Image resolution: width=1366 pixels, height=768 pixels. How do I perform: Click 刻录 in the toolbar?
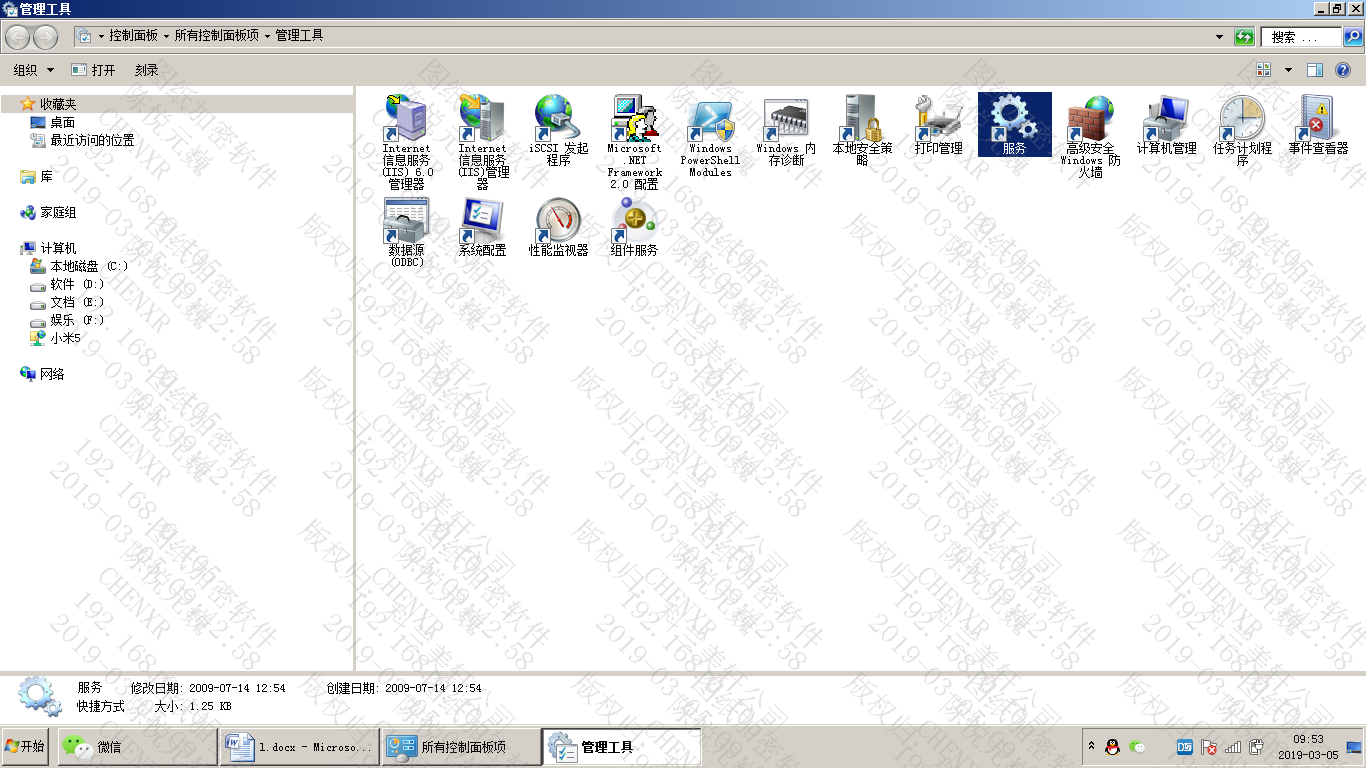(147, 70)
